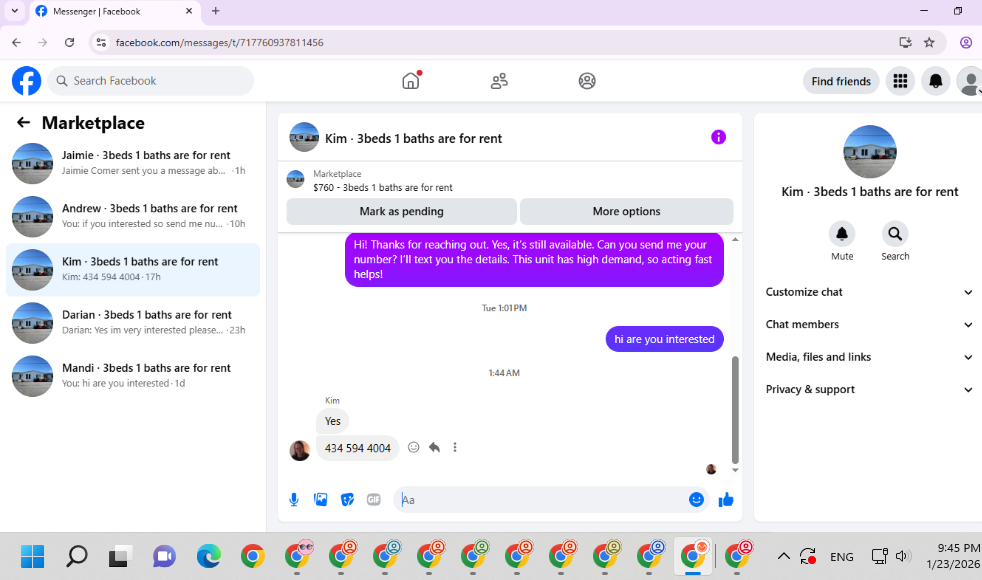Open Andrew's 3beds rental conversation
The image size is (982, 580).
pos(133,216)
